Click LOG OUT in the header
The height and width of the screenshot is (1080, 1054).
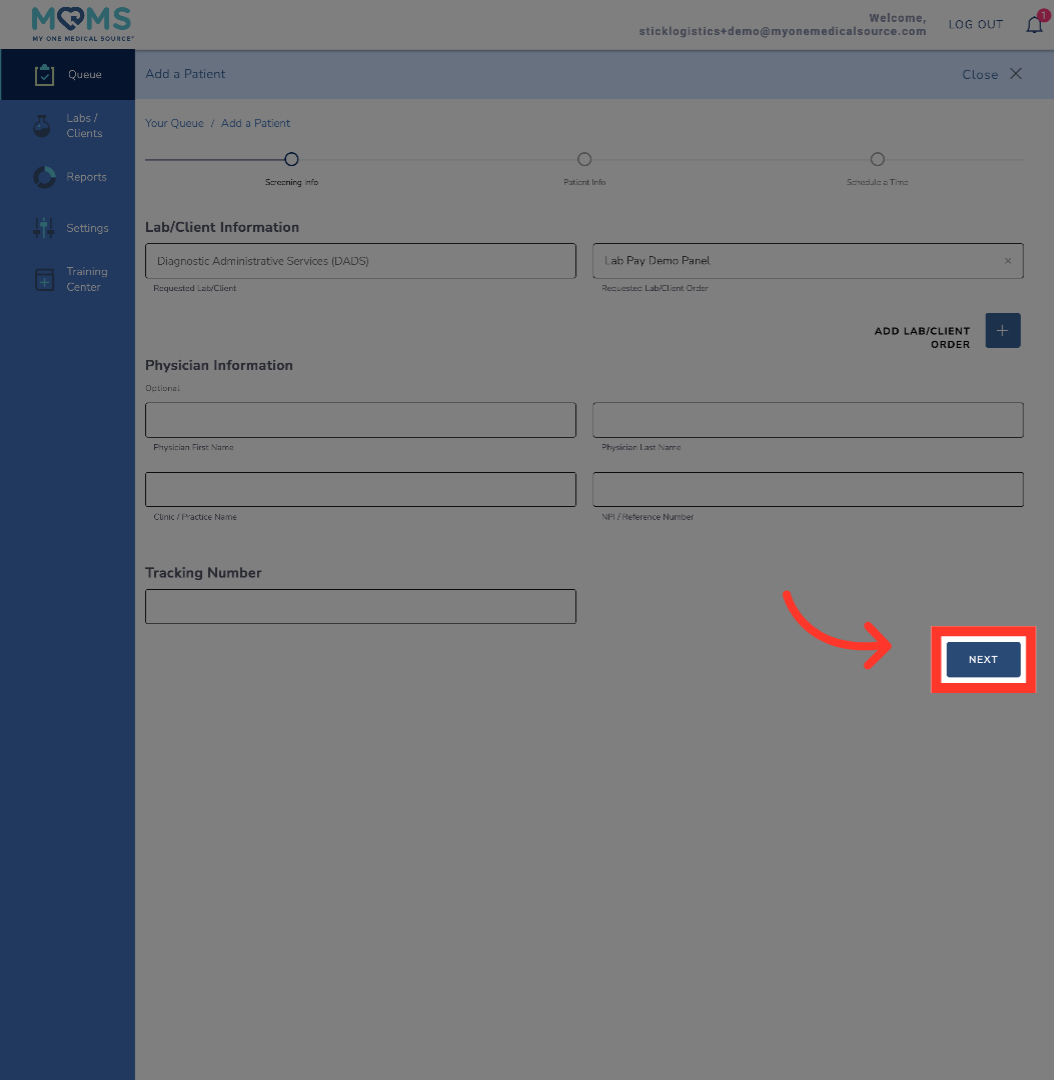(975, 25)
